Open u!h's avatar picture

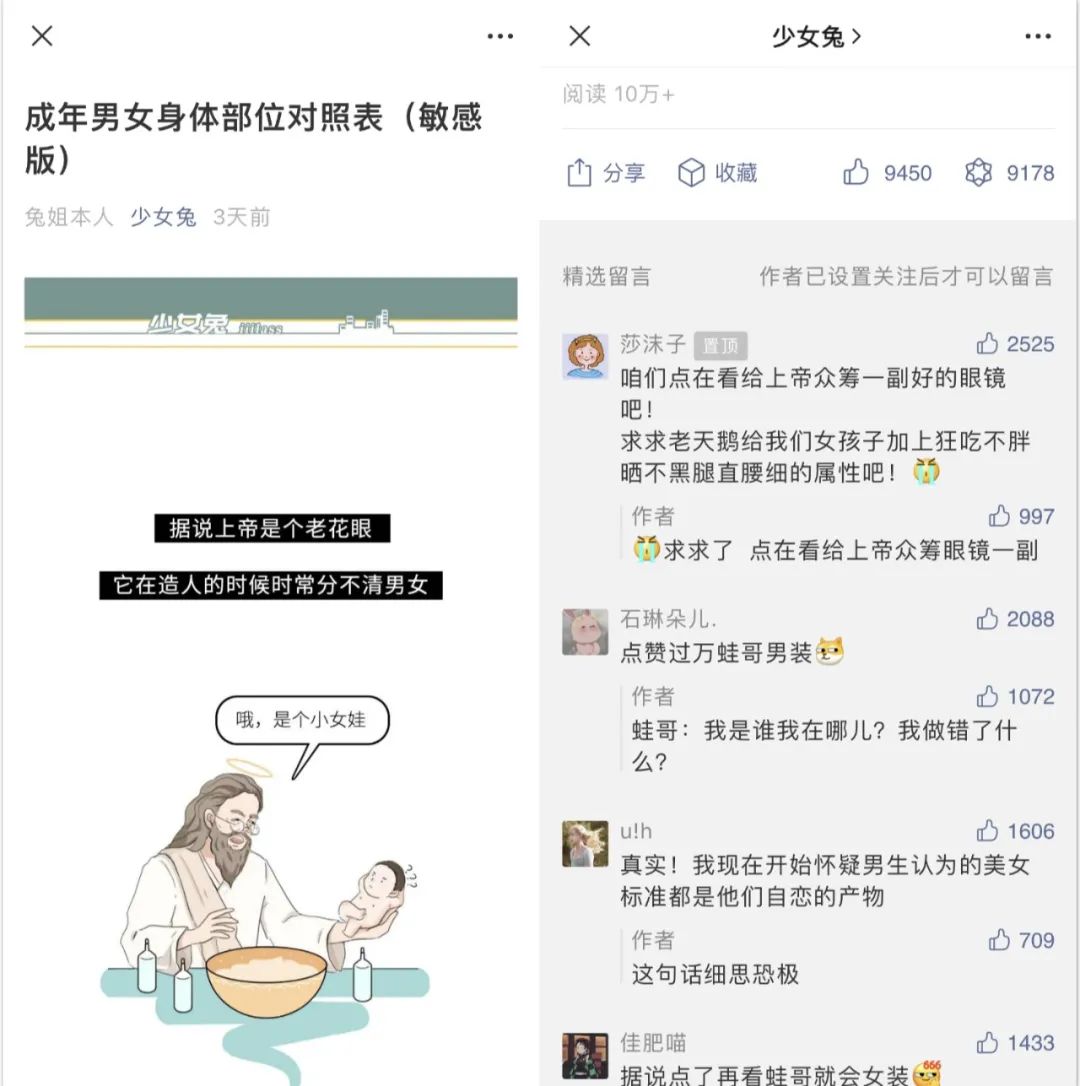585,844
